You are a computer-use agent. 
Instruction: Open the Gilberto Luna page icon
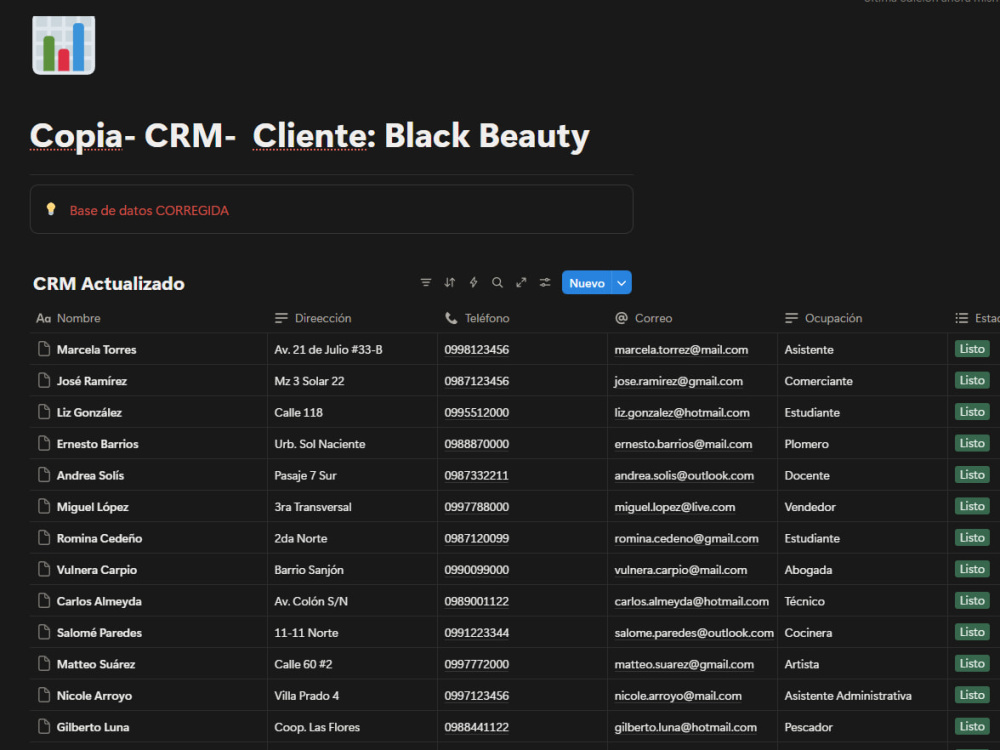[44, 726]
